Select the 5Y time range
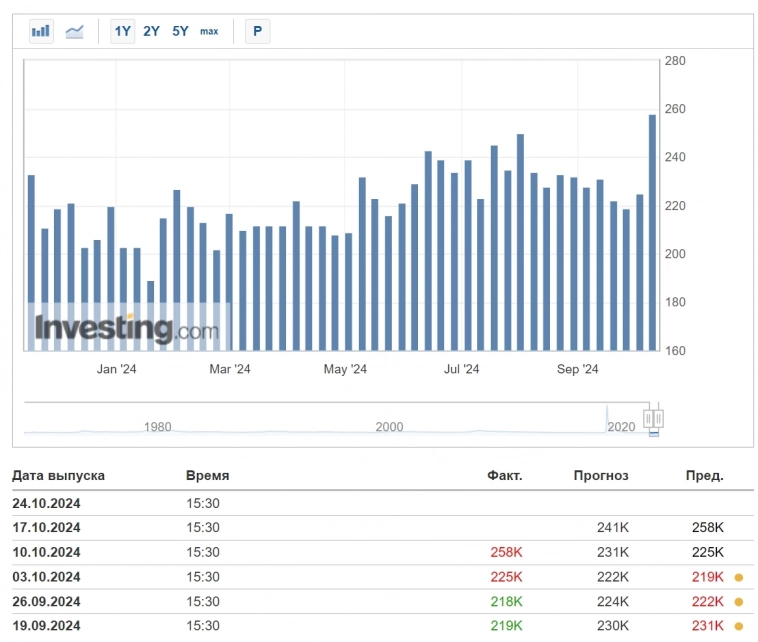 click(180, 31)
